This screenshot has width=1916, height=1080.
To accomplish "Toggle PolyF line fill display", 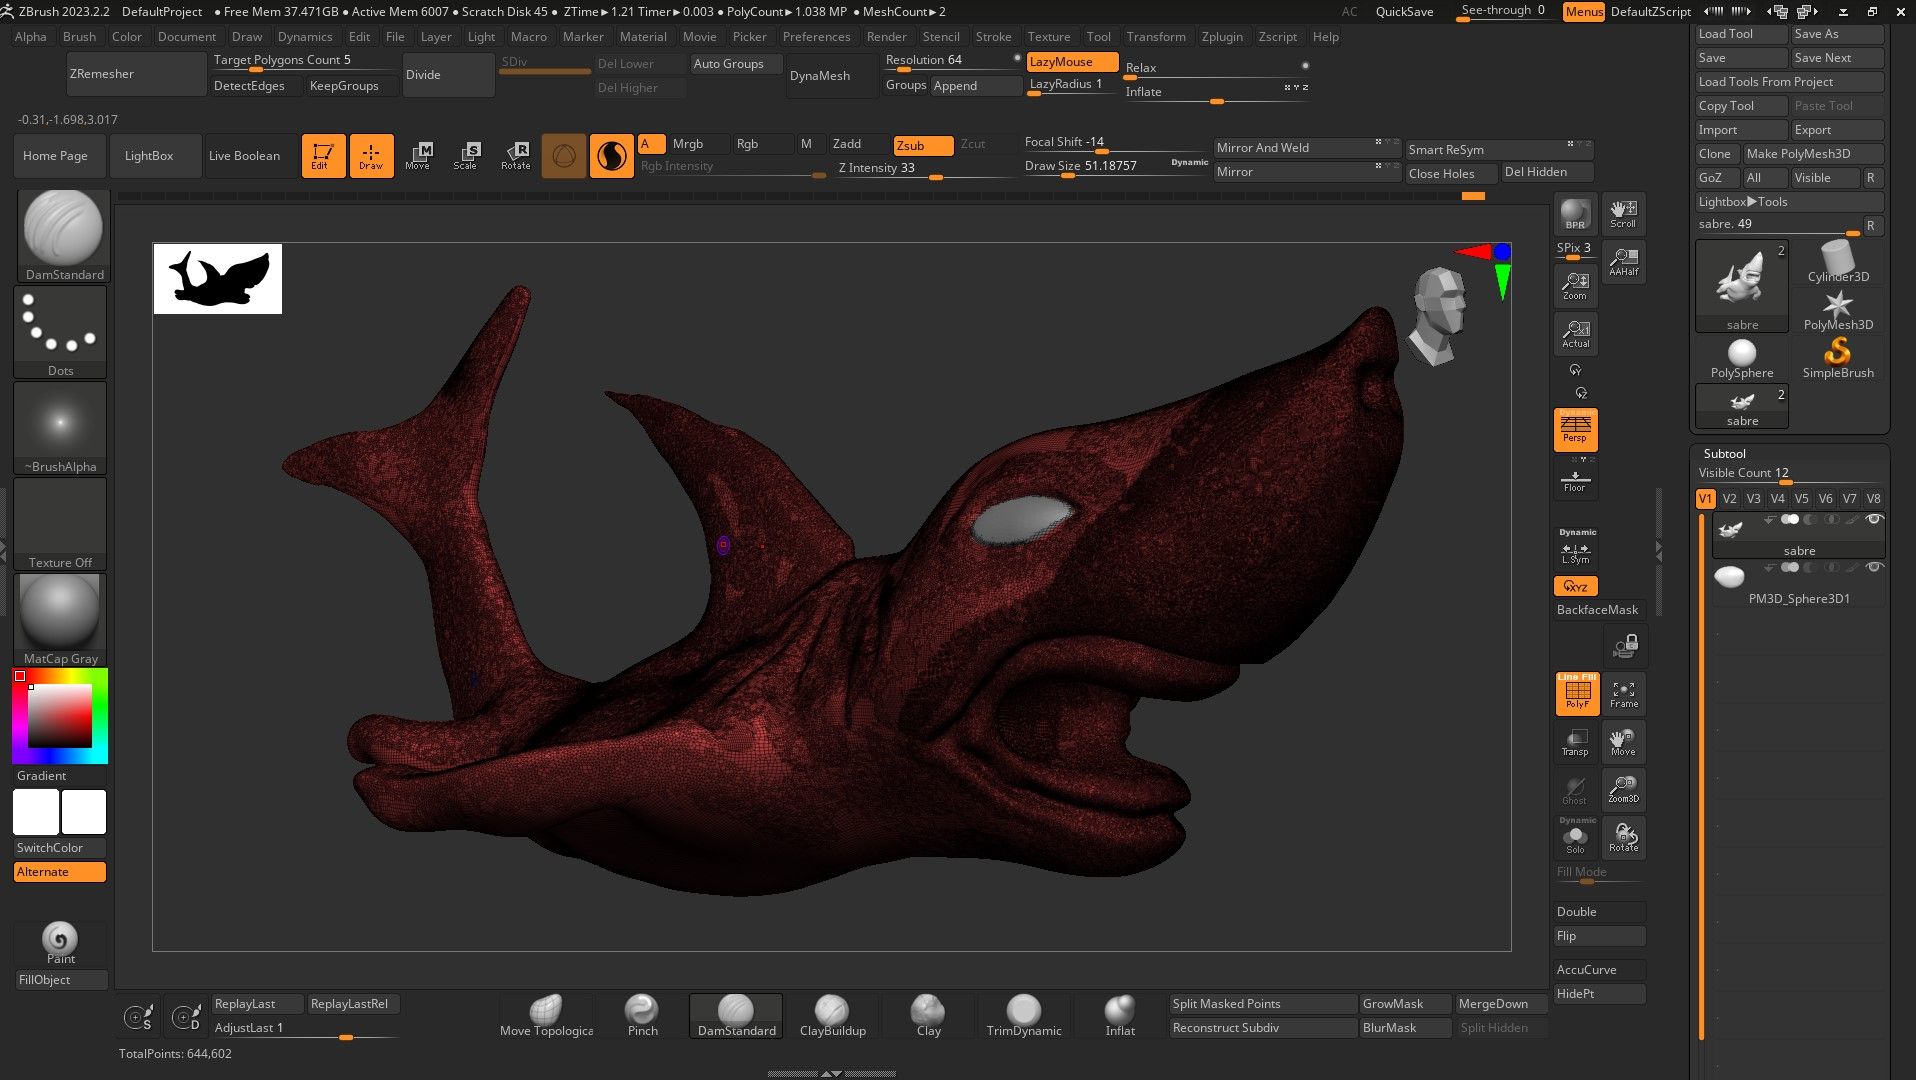I will point(1577,694).
